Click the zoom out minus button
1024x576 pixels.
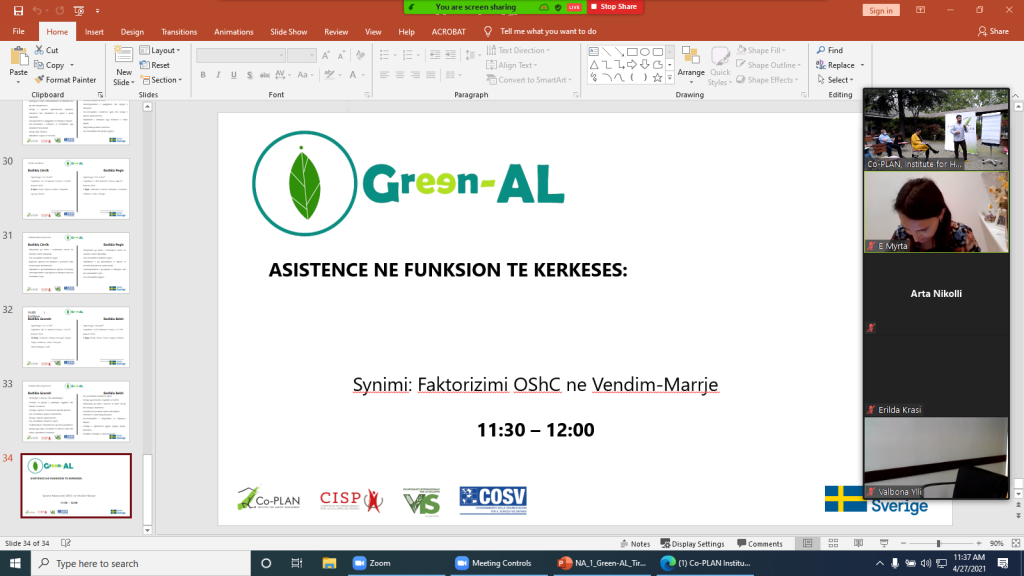(903, 543)
